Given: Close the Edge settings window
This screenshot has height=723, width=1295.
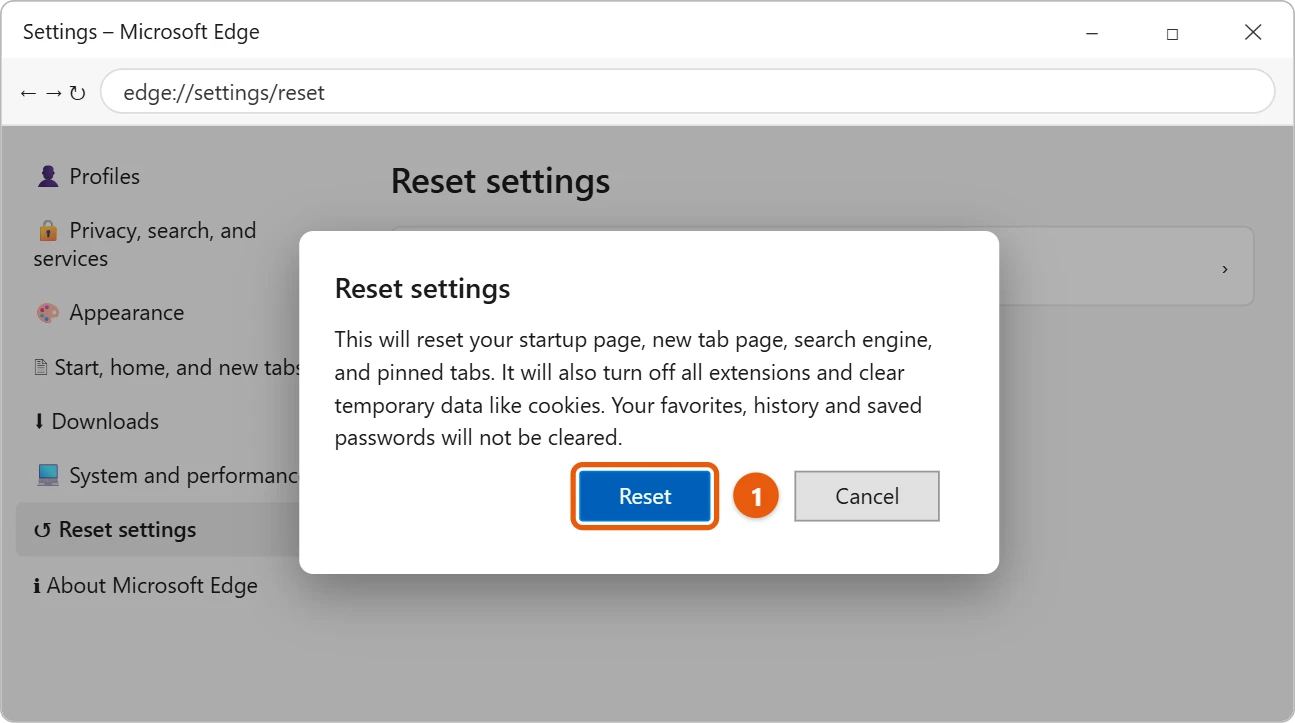Looking at the screenshot, I should (x=1253, y=33).
